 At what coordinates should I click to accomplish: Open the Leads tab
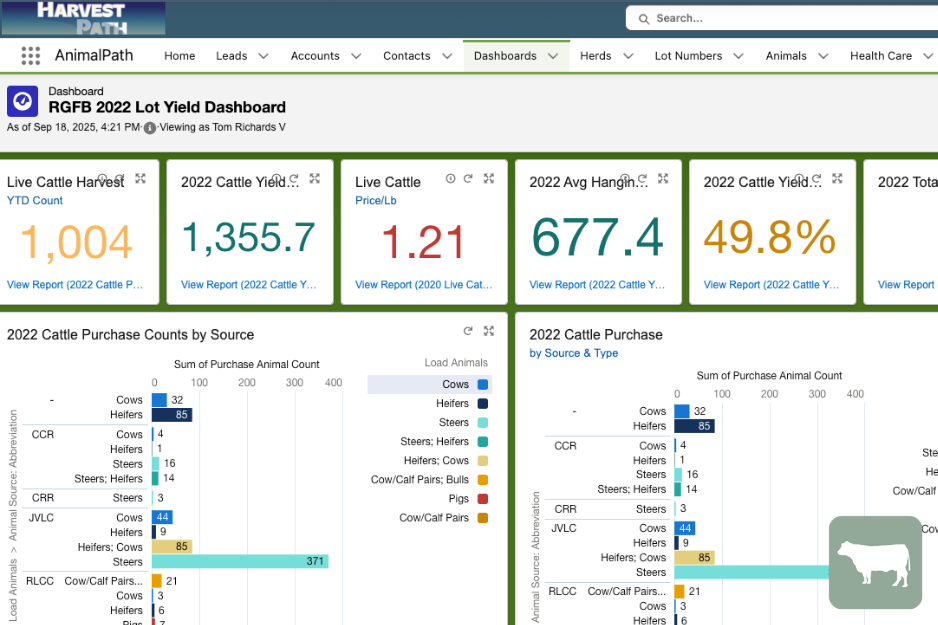click(x=232, y=56)
